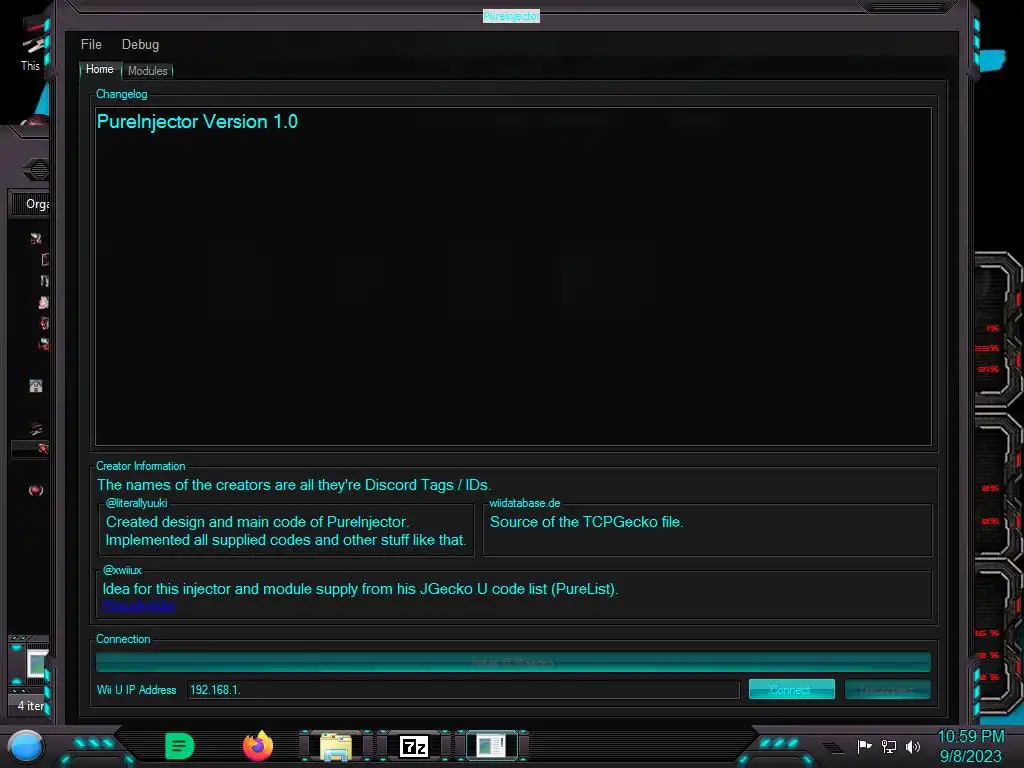
Task: Click into the Wii U IP Address field
Action: click(x=463, y=690)
